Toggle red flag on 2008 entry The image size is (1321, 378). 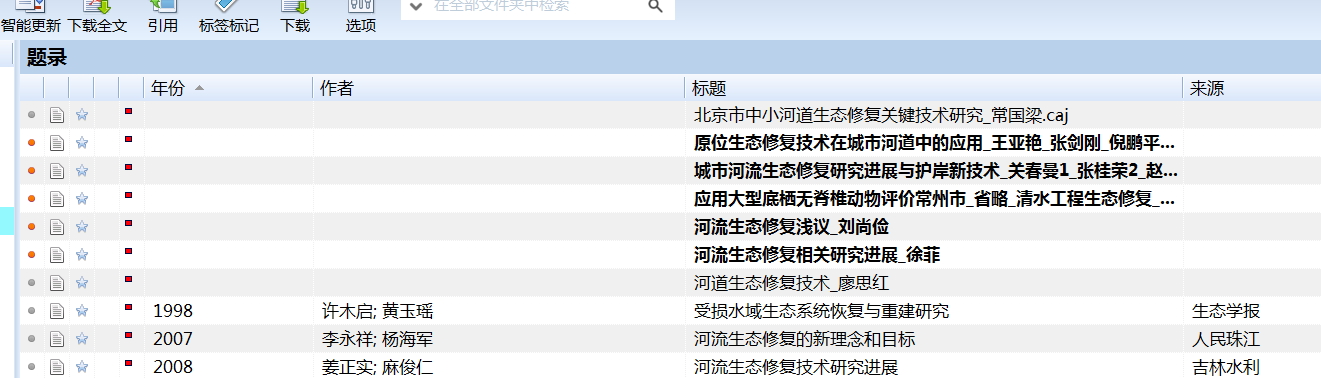[x=128, y=364]
